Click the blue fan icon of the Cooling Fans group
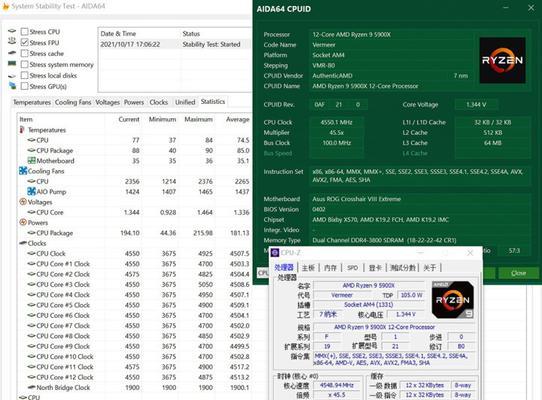This screenshot has height=400, width=542. (x=23, y=171)
